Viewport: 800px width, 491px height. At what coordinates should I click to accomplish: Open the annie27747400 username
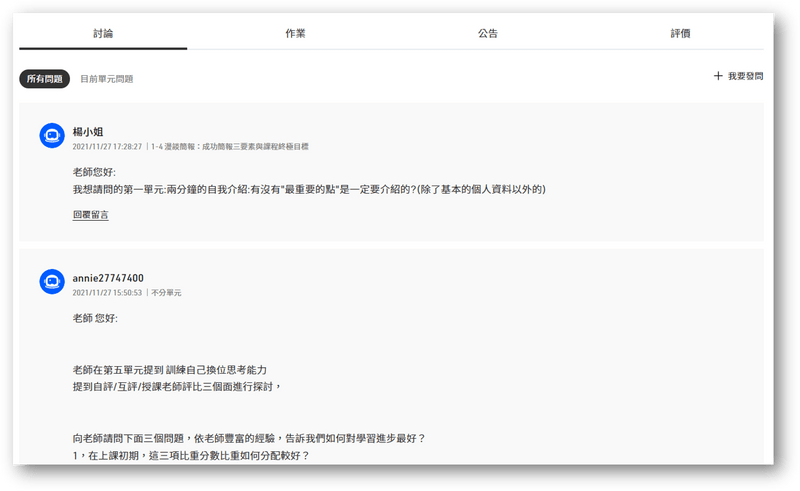(108, 278)
